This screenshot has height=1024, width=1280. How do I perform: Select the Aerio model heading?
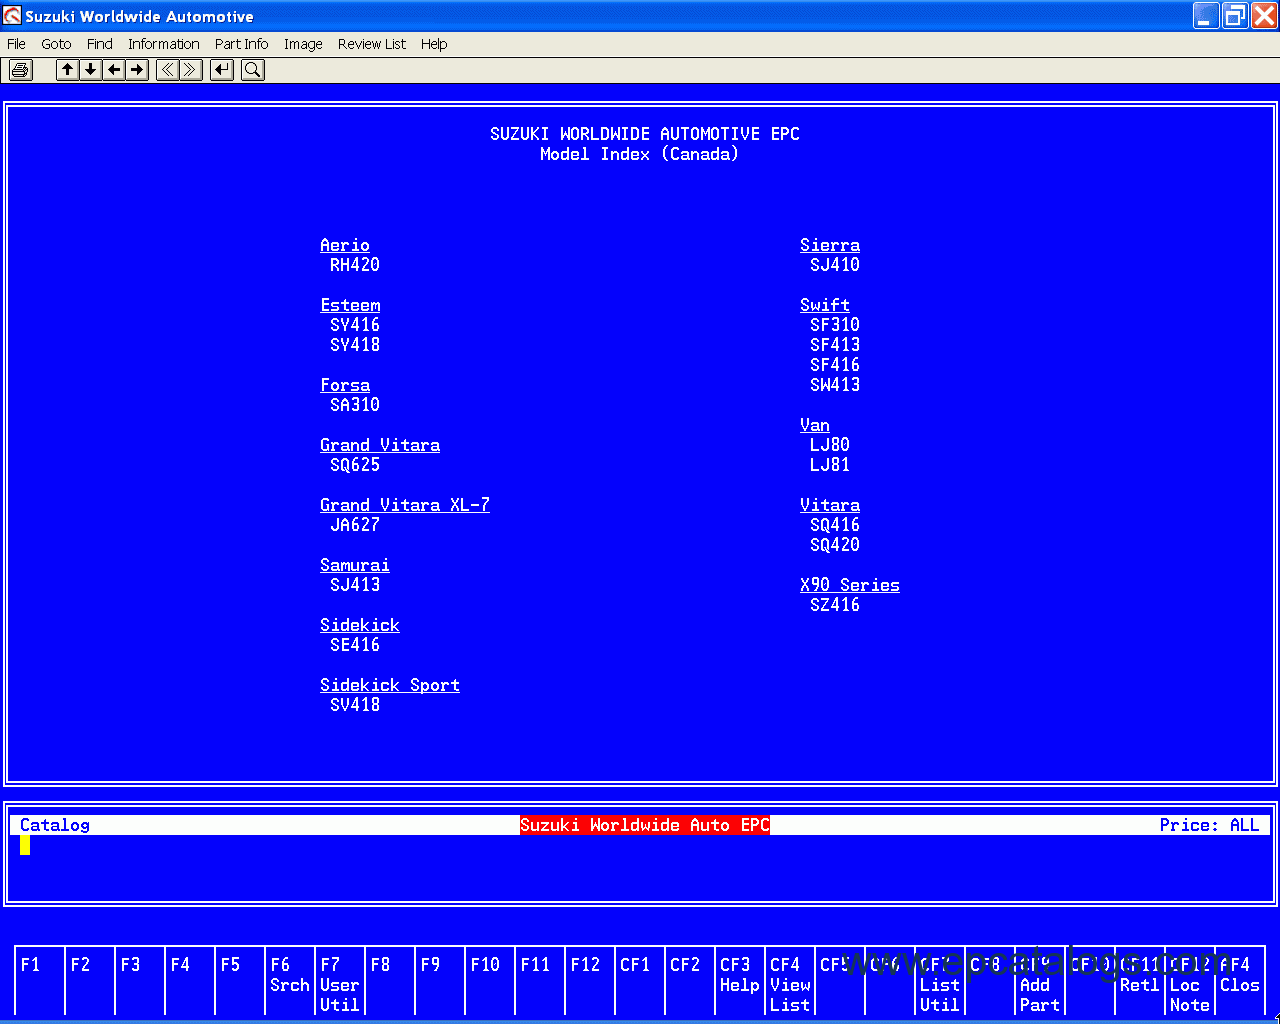(345, 245)
